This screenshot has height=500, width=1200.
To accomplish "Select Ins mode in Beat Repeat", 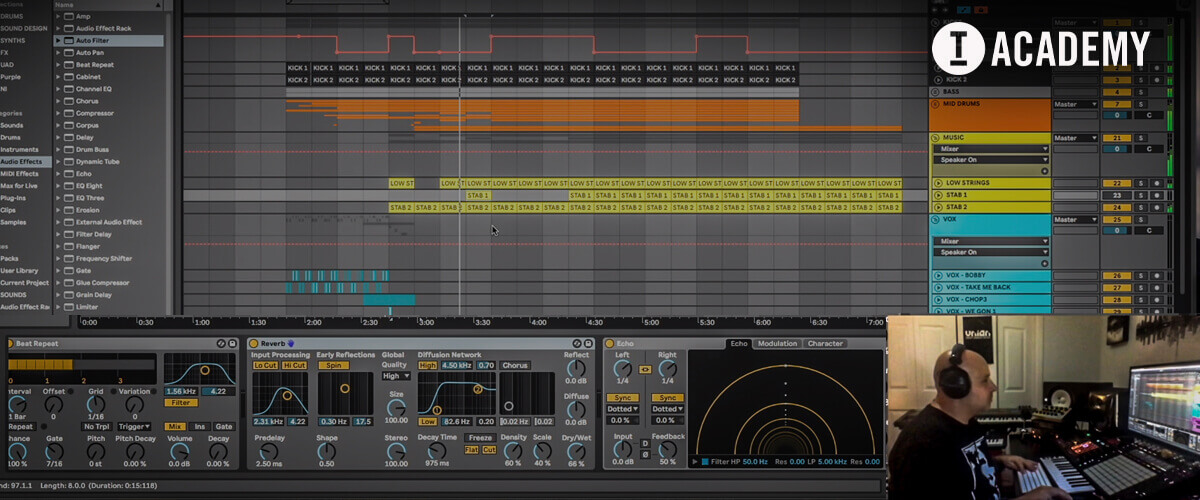I will point(200,426).
